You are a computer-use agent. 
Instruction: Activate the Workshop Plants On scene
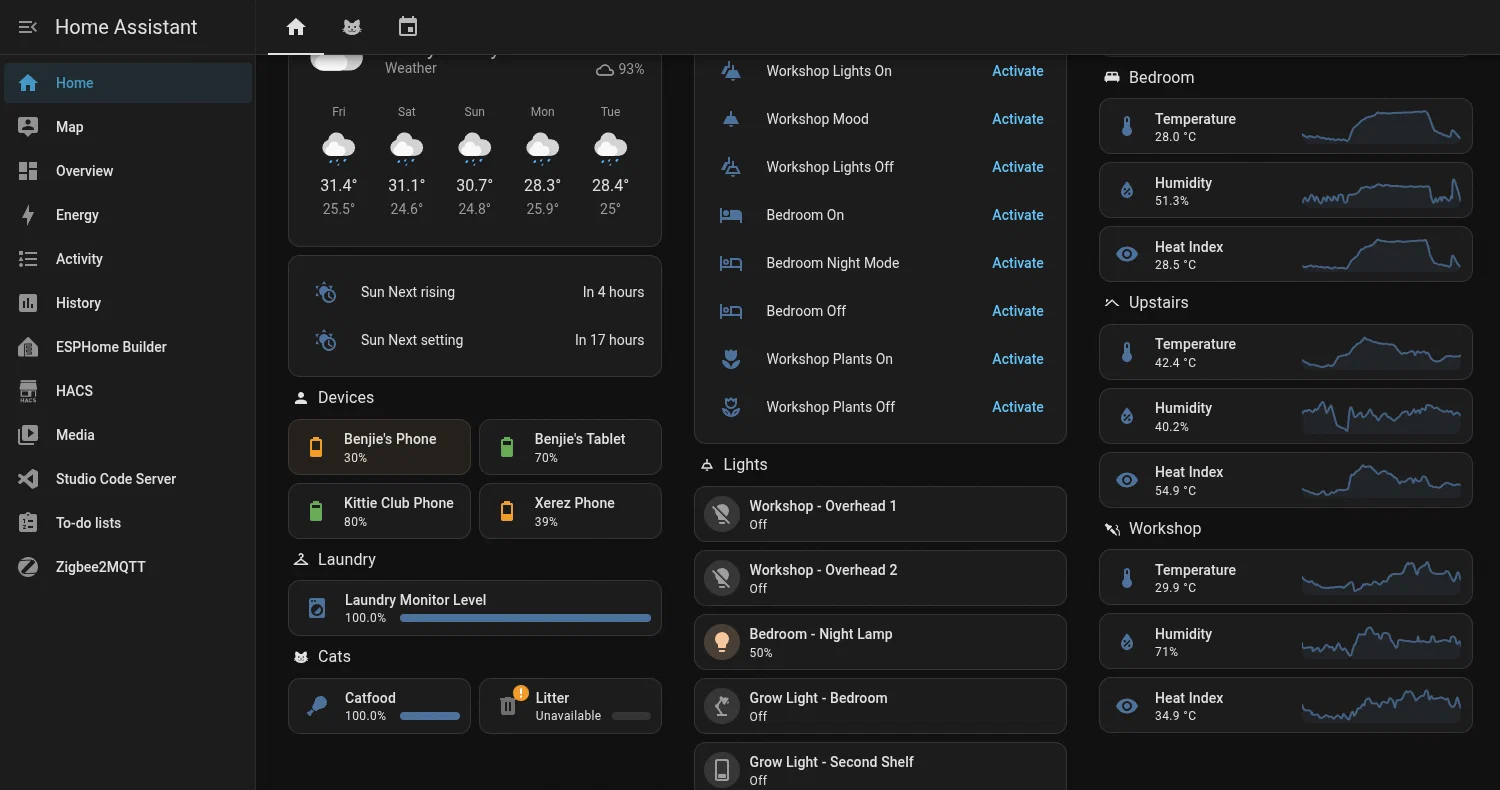[1017, 359]
